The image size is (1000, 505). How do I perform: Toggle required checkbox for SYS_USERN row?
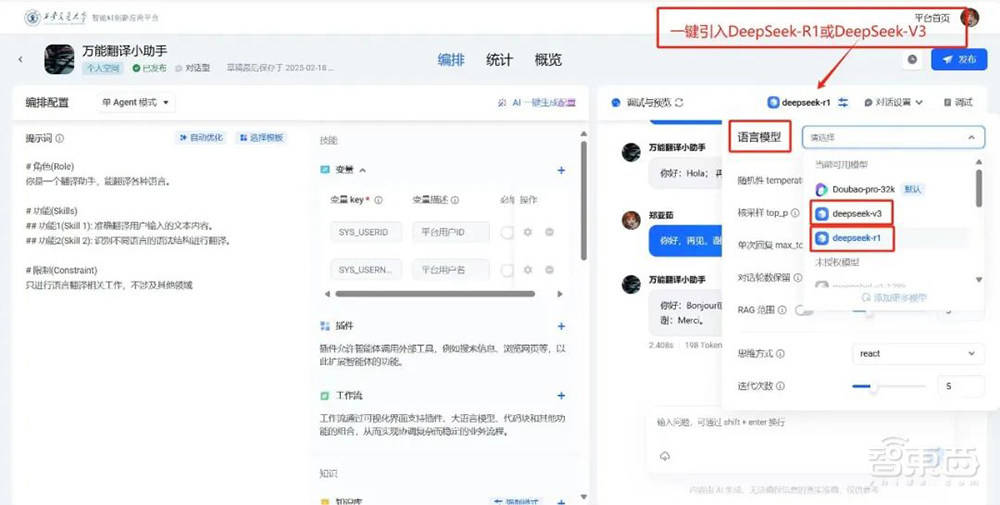click(506, 270)
